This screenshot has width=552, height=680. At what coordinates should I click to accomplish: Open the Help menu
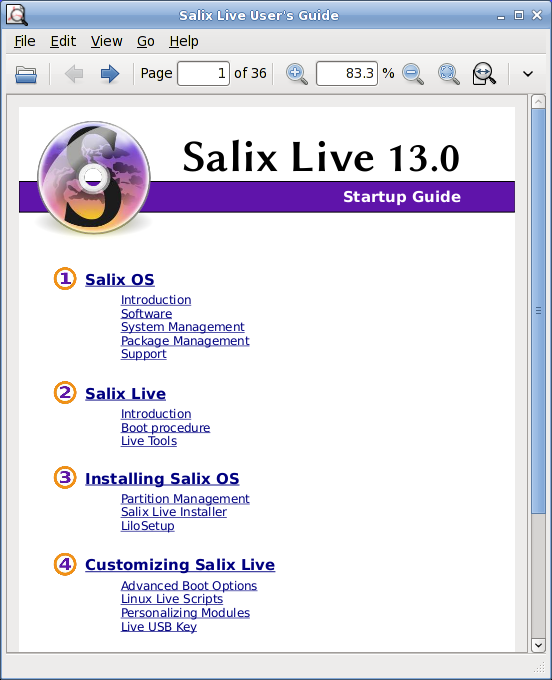pos(183,41)
